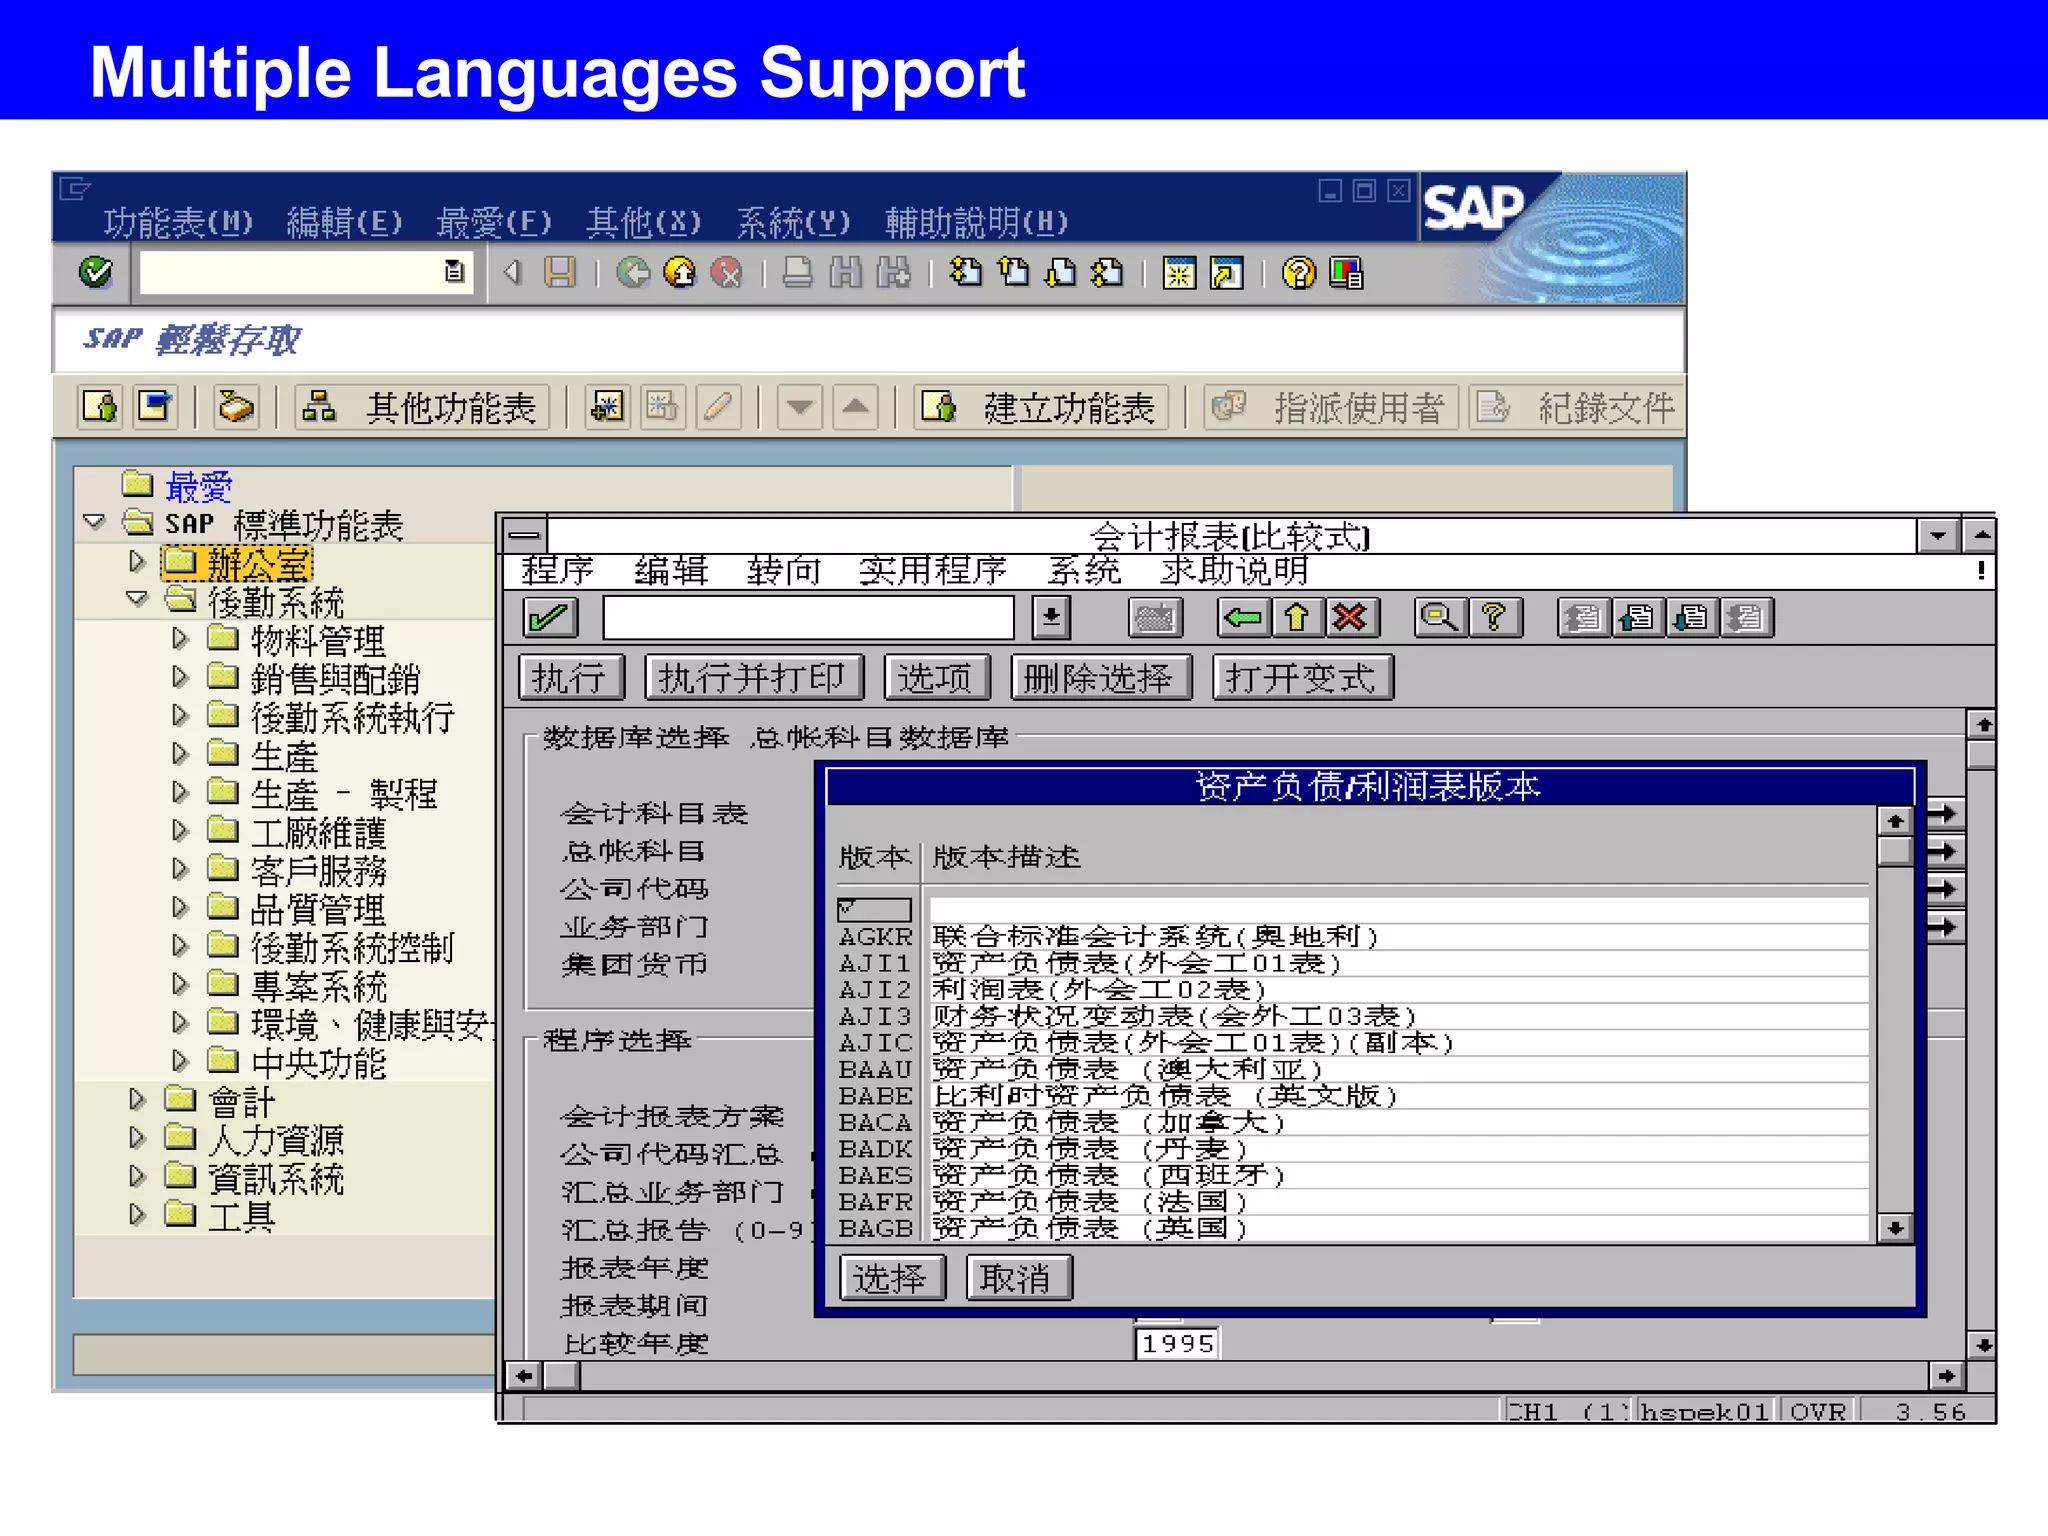Open the 輔助說明(H) menu
Image resolution: width=2048 pixels, height=1536 pixels.
pos(976,222)
